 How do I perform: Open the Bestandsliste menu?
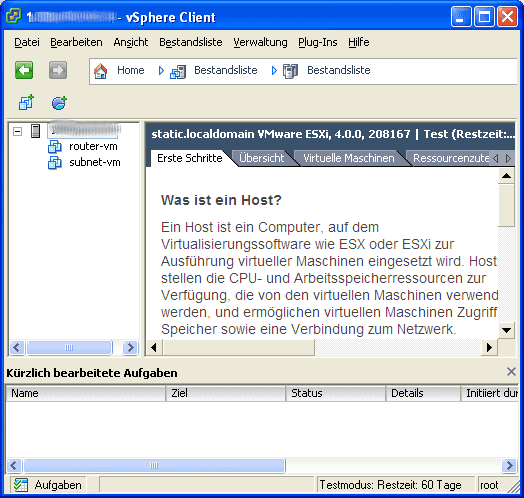click(x=190, y=42)
